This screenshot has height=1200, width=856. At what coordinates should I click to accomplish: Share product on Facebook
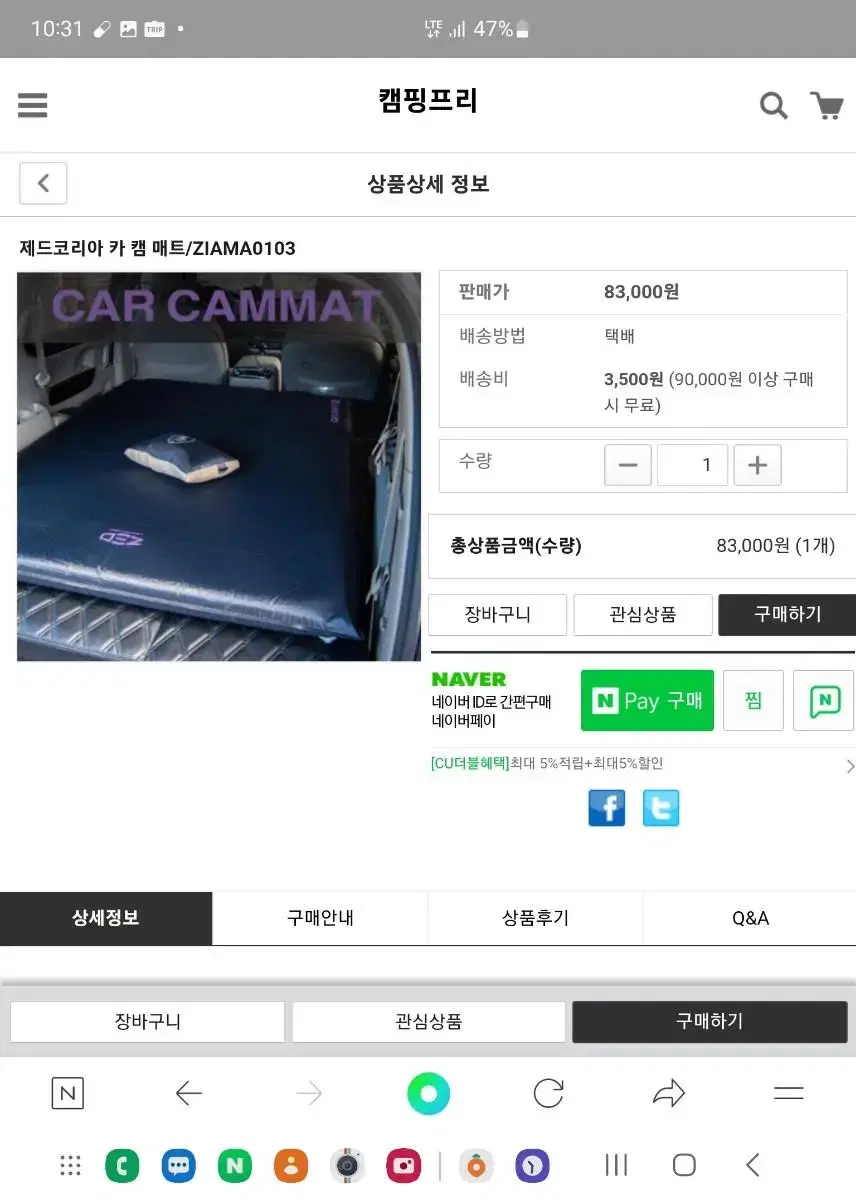tap(607, 807)
